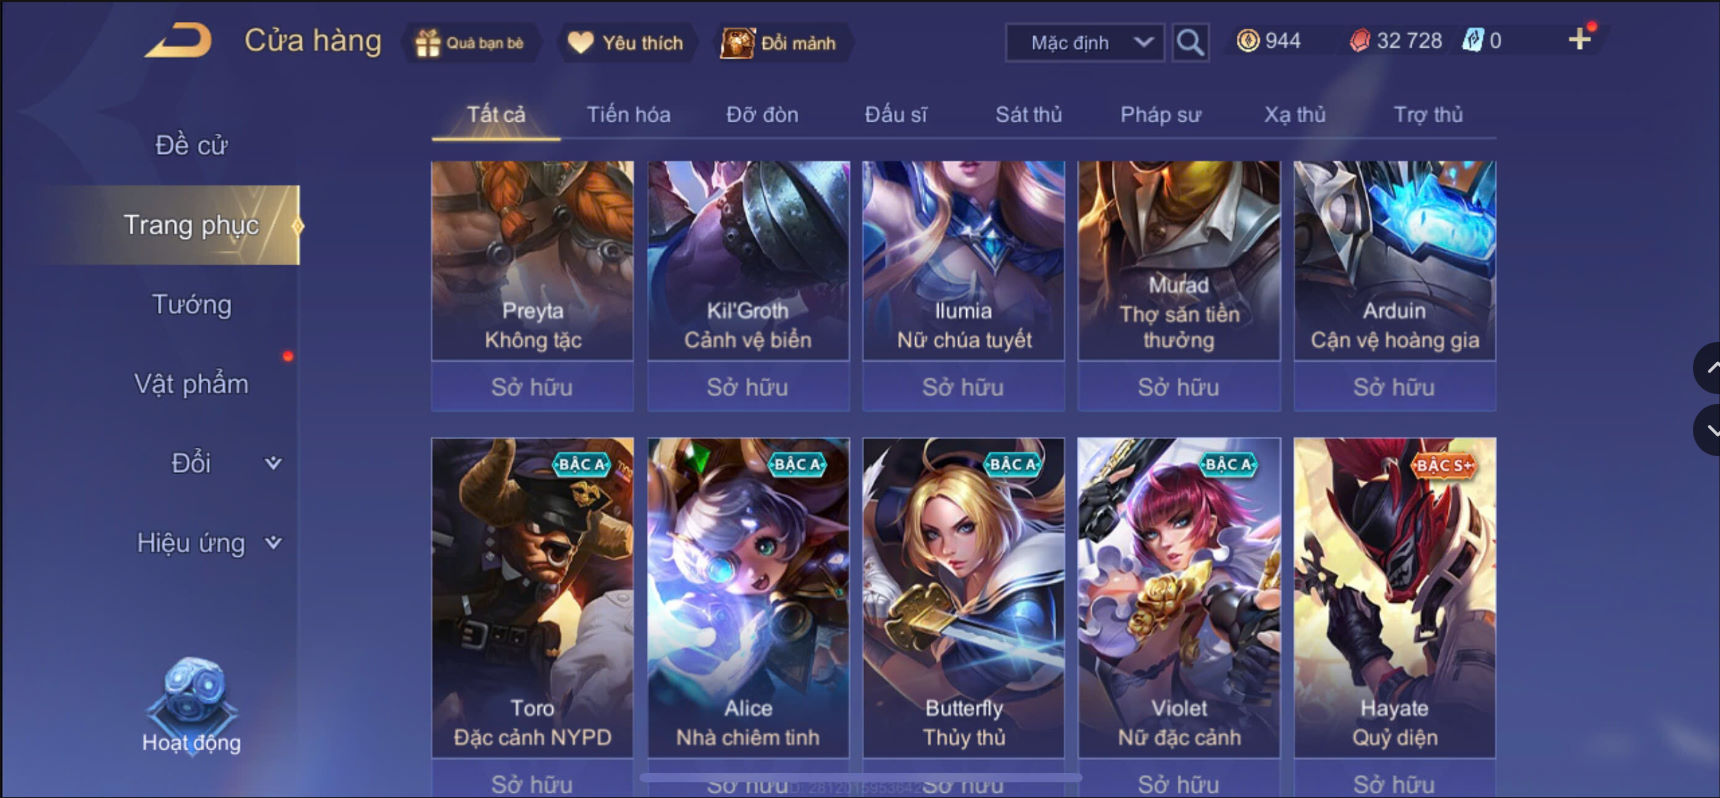Click the gold coin balance icon
The width and height of the screenshot is (1720, 798).
click(x=1248, y=40)
